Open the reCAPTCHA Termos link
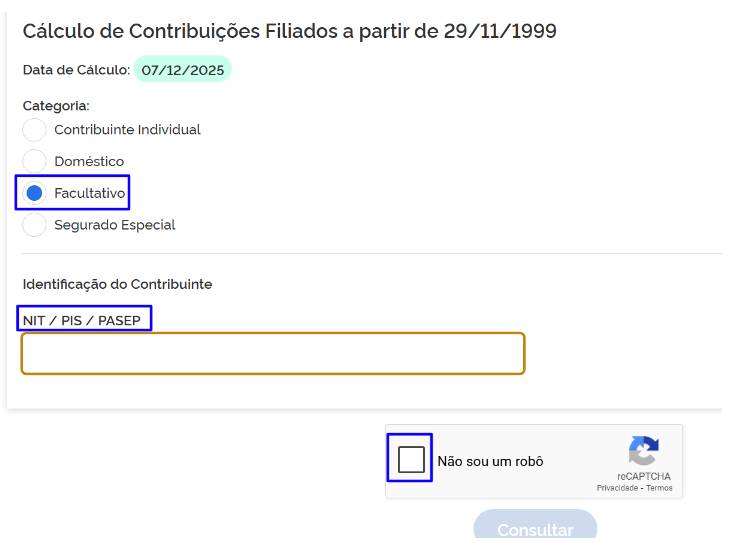This screenshot has width=746, height=543. point(660,488)
